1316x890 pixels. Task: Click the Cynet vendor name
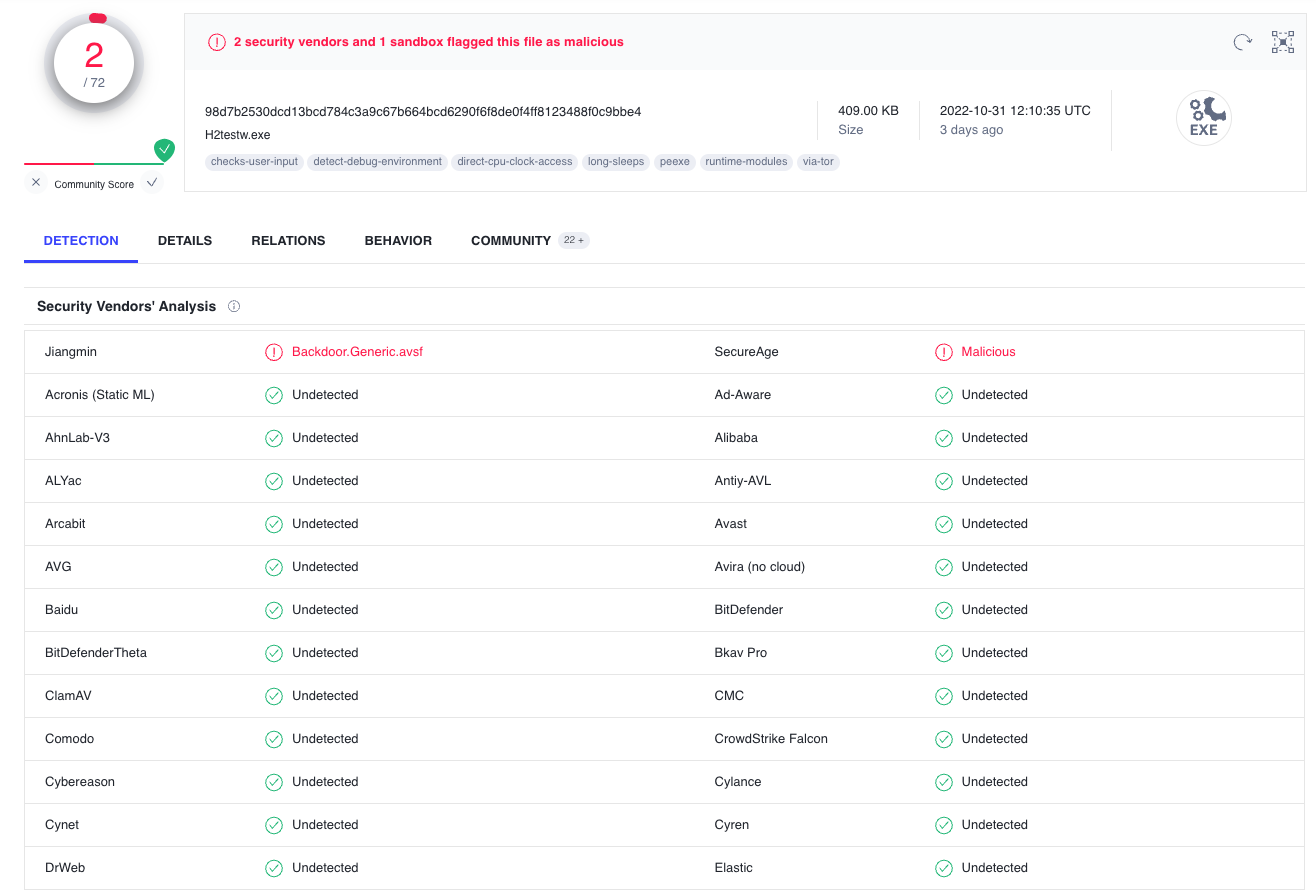pos(62,825)
